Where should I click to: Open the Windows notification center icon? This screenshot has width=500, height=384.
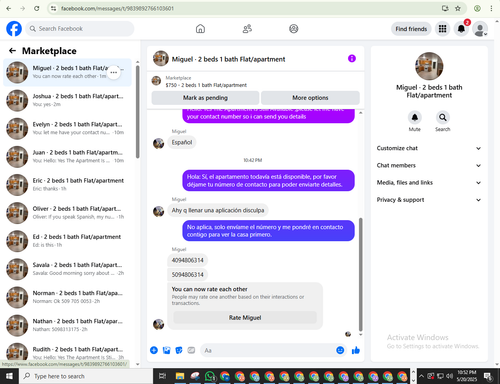click(488, 376)
